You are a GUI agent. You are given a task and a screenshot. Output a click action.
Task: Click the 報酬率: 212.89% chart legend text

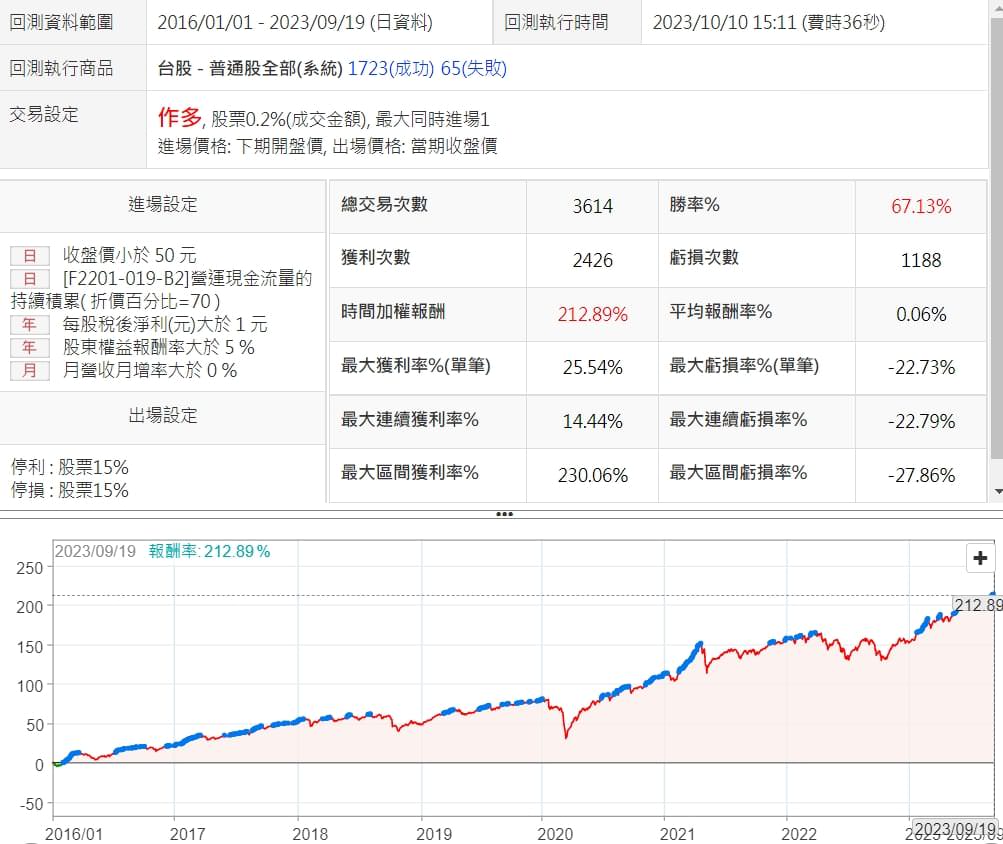coord(210,551)
